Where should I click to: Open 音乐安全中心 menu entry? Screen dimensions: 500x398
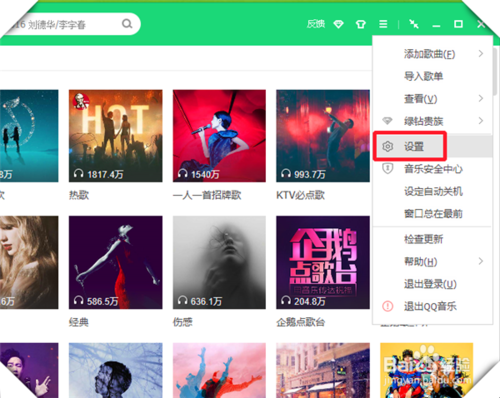pyautogui.click(x=432, y=169)
